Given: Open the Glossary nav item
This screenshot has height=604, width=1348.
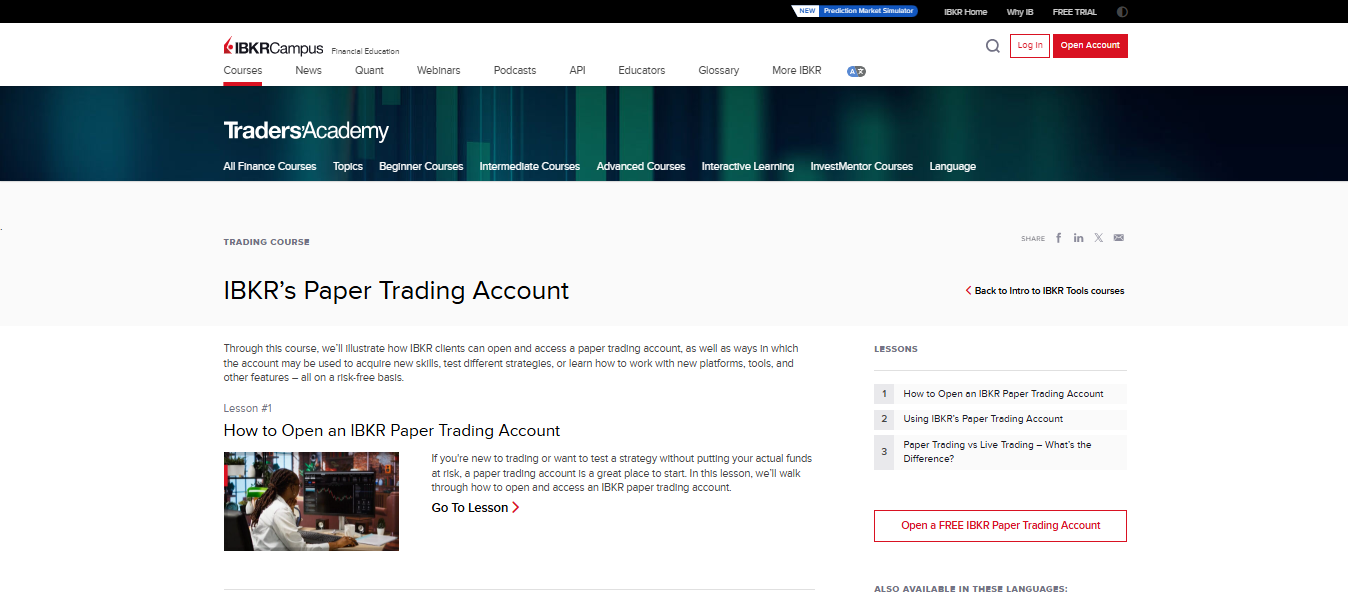Looking at the screenshot, I should 719,71.
